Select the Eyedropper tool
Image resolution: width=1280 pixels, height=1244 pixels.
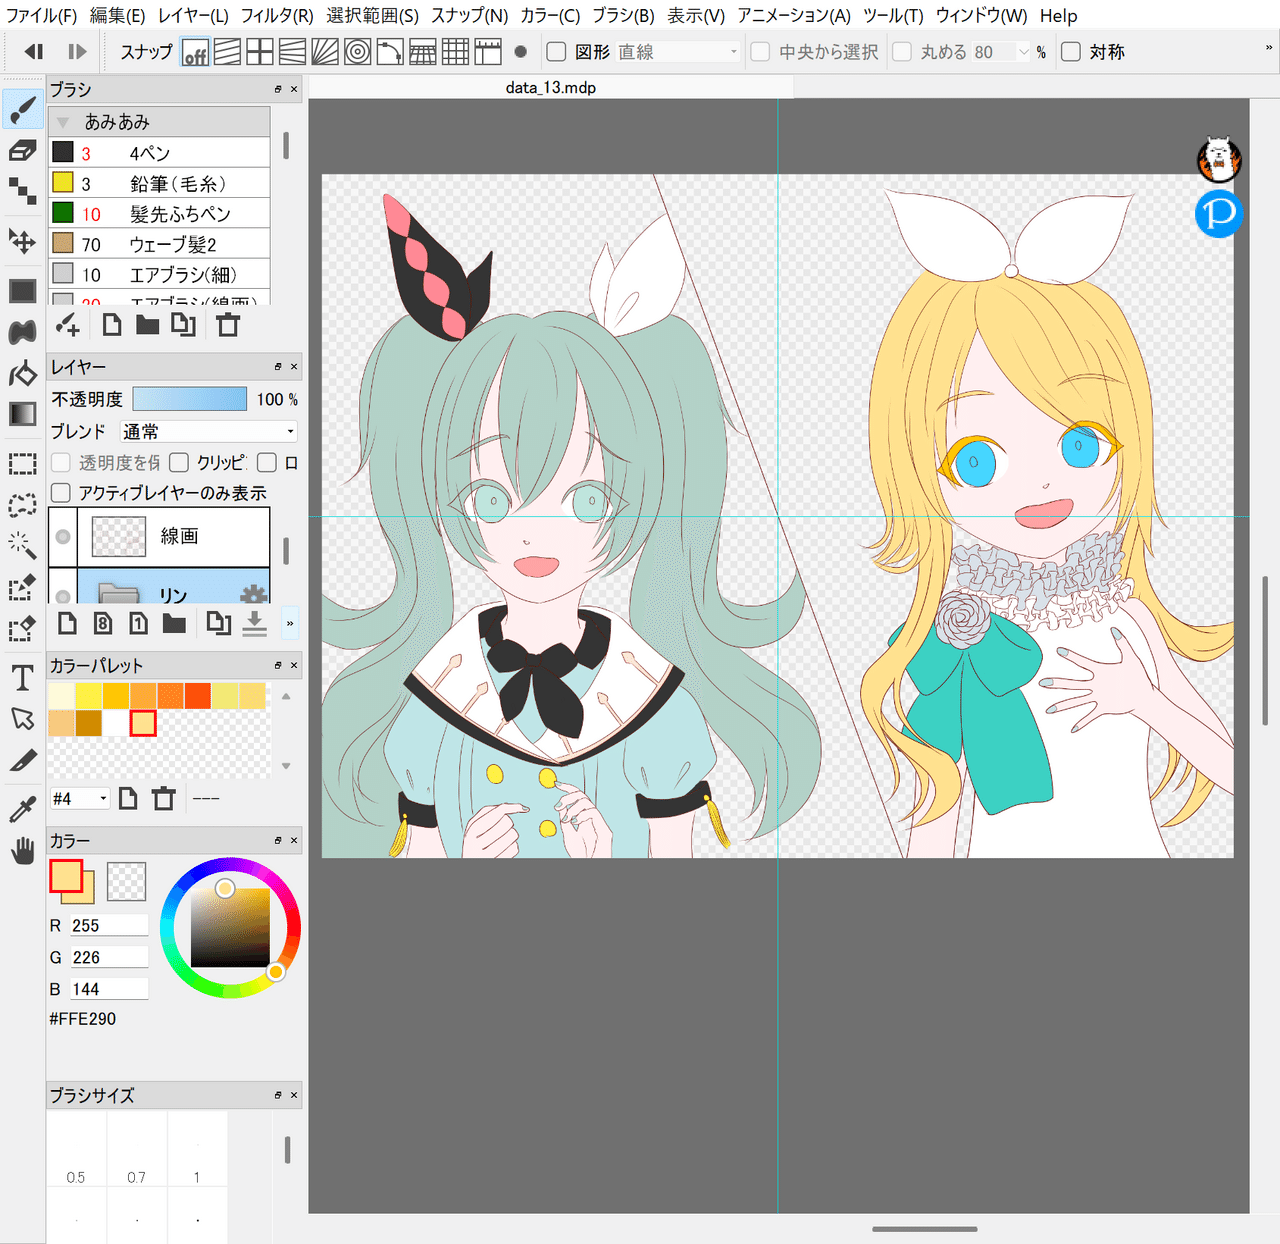pyautogui.click(x=22, y=809)
